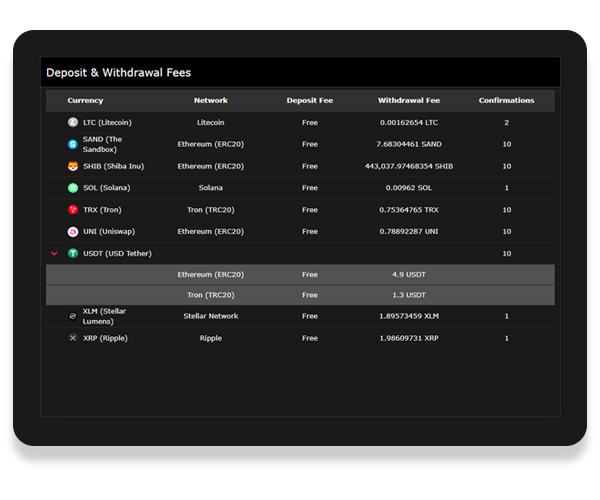Click the Shiba Inu dog icon
The height and width of the screenshot is (500, 600).
click(x=73, y=166)
